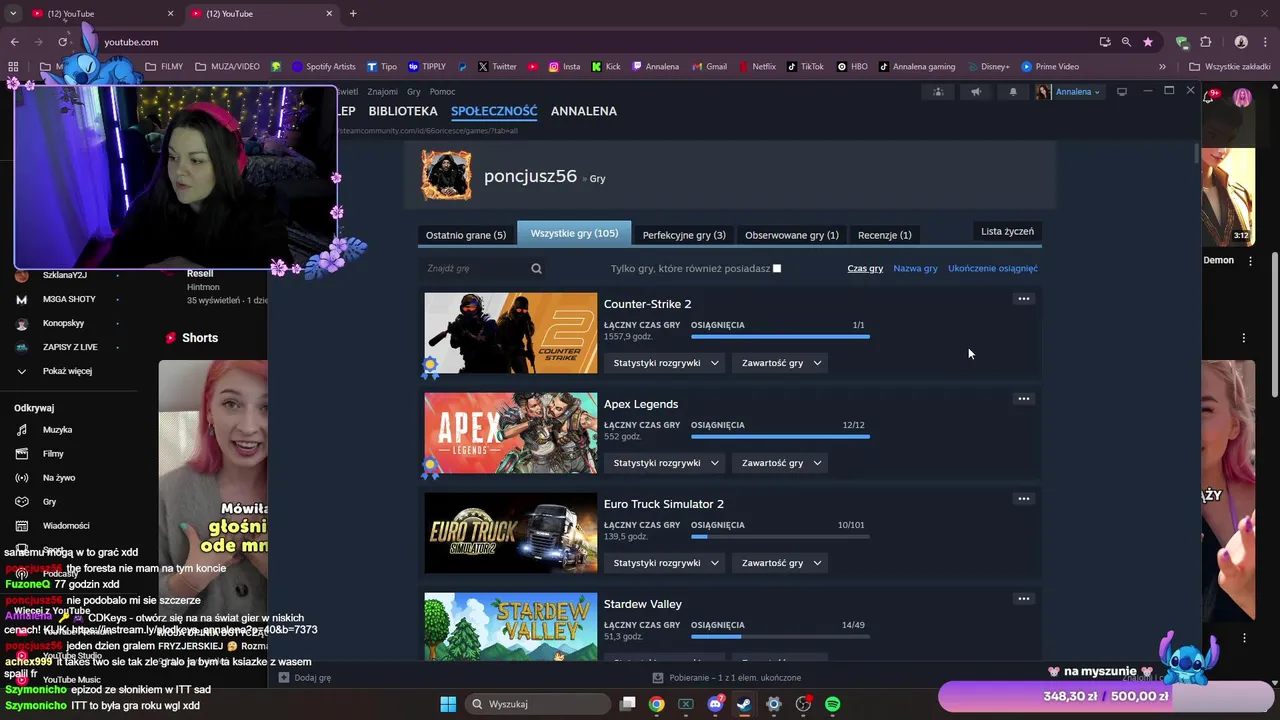Image resolution: width=1280 pixels, height=720 pixels.
Task: Click Apex Legends game thumbnail
Action: click(x=510, y=433)
